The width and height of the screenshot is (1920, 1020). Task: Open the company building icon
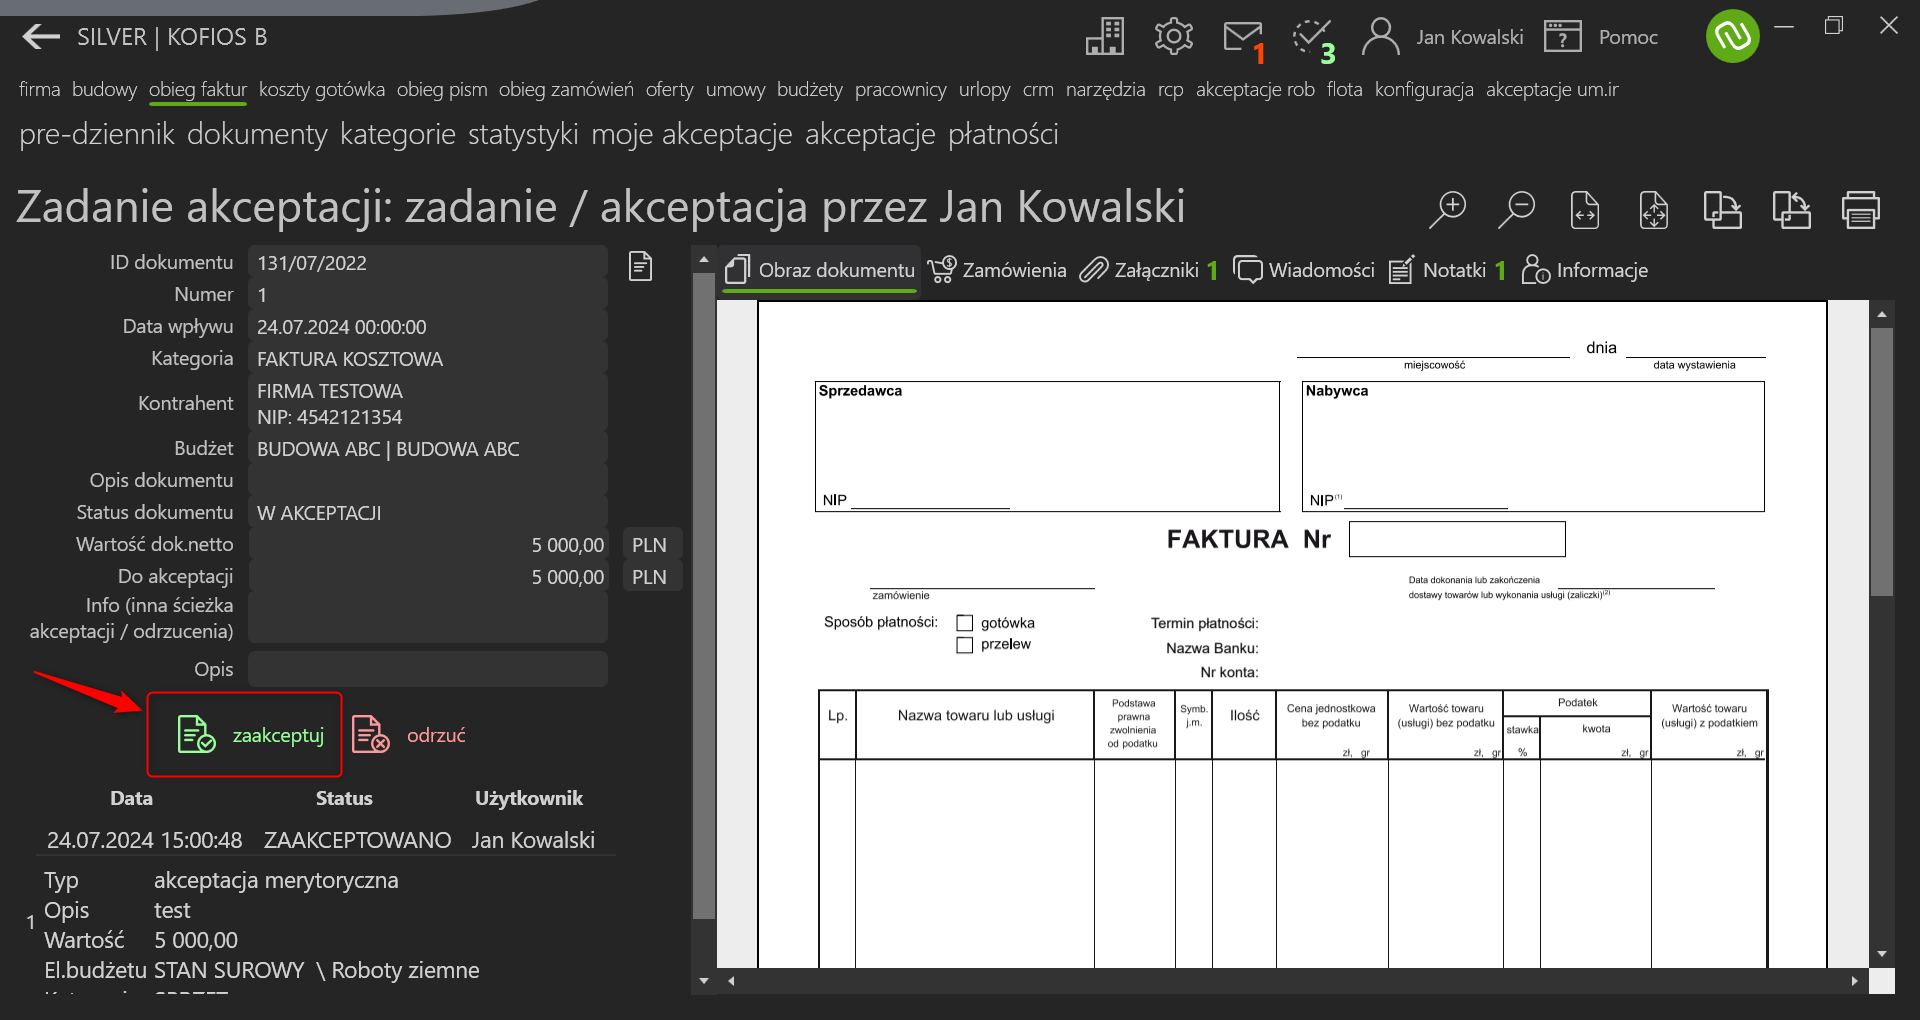tap(1105, 37)
